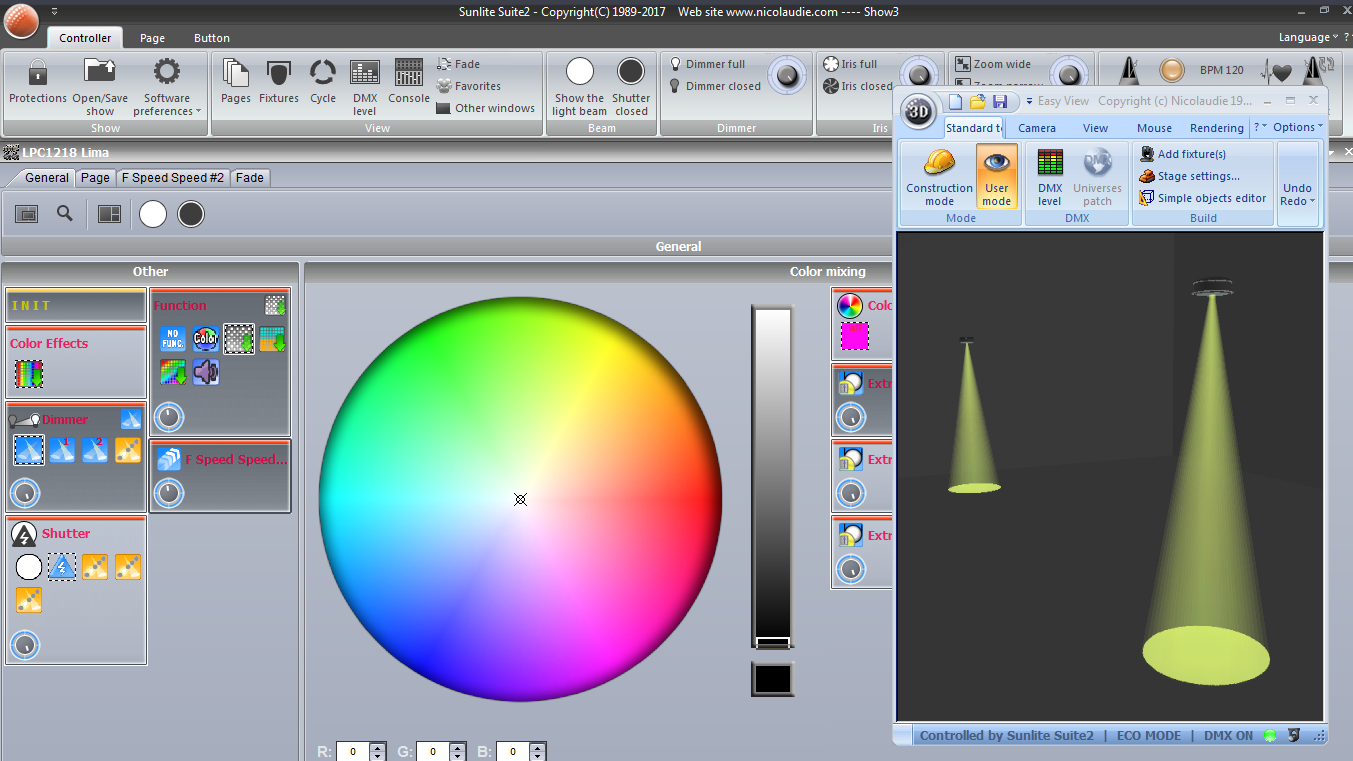Click the INIT preset
The width and height of the screenshot is (1353, 761).
tap(76, 305)
